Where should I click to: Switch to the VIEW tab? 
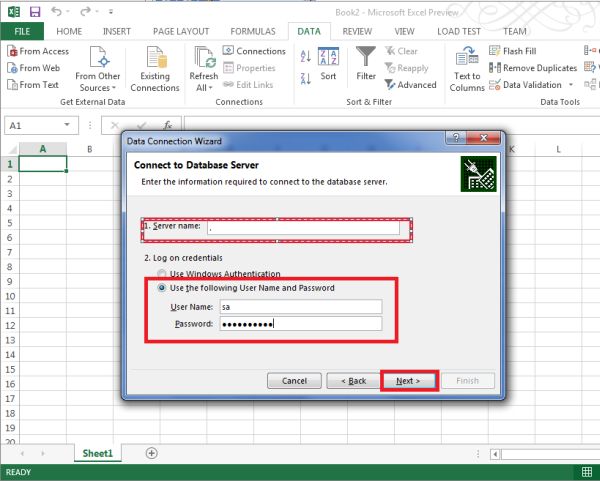point(404,31)
